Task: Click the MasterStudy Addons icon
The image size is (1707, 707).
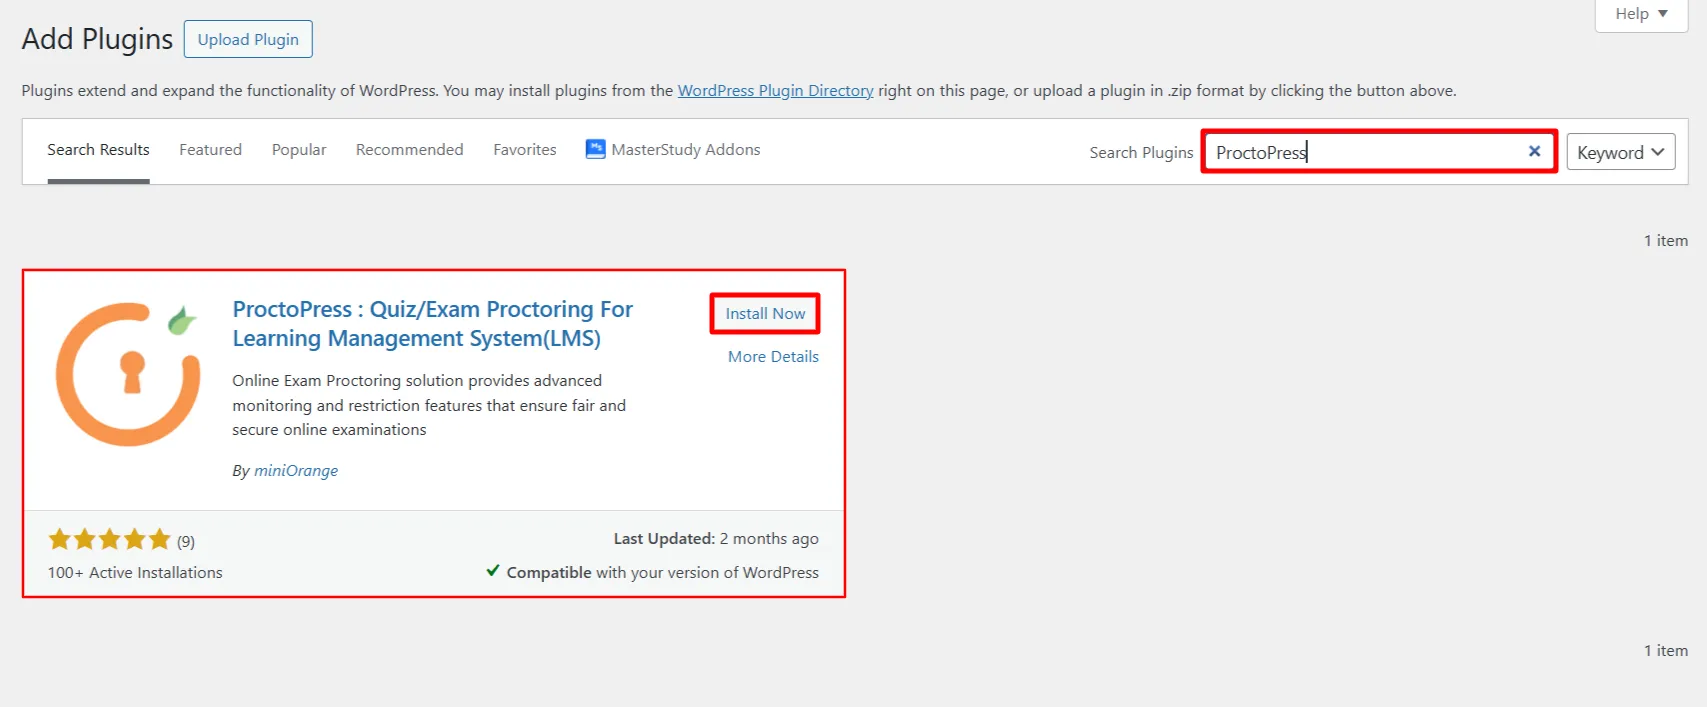Action: click(x=596, y=149)
